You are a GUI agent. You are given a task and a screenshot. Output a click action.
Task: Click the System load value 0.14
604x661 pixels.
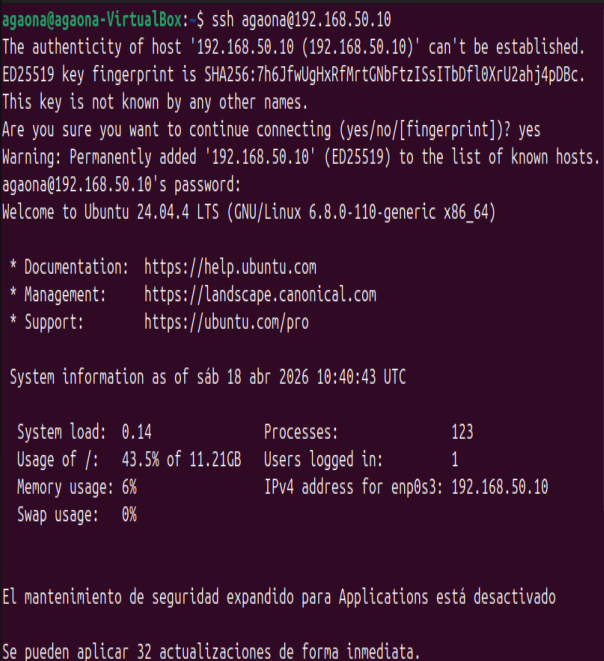click(x=136, y=433)
